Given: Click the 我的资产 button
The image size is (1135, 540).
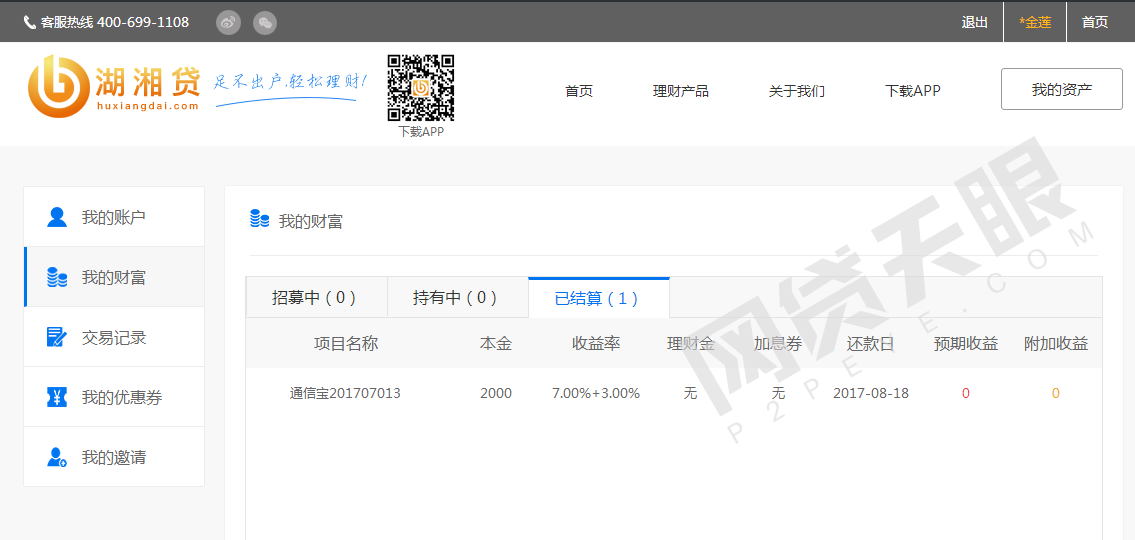Looking at the screenshot, I should (1062, 90).
